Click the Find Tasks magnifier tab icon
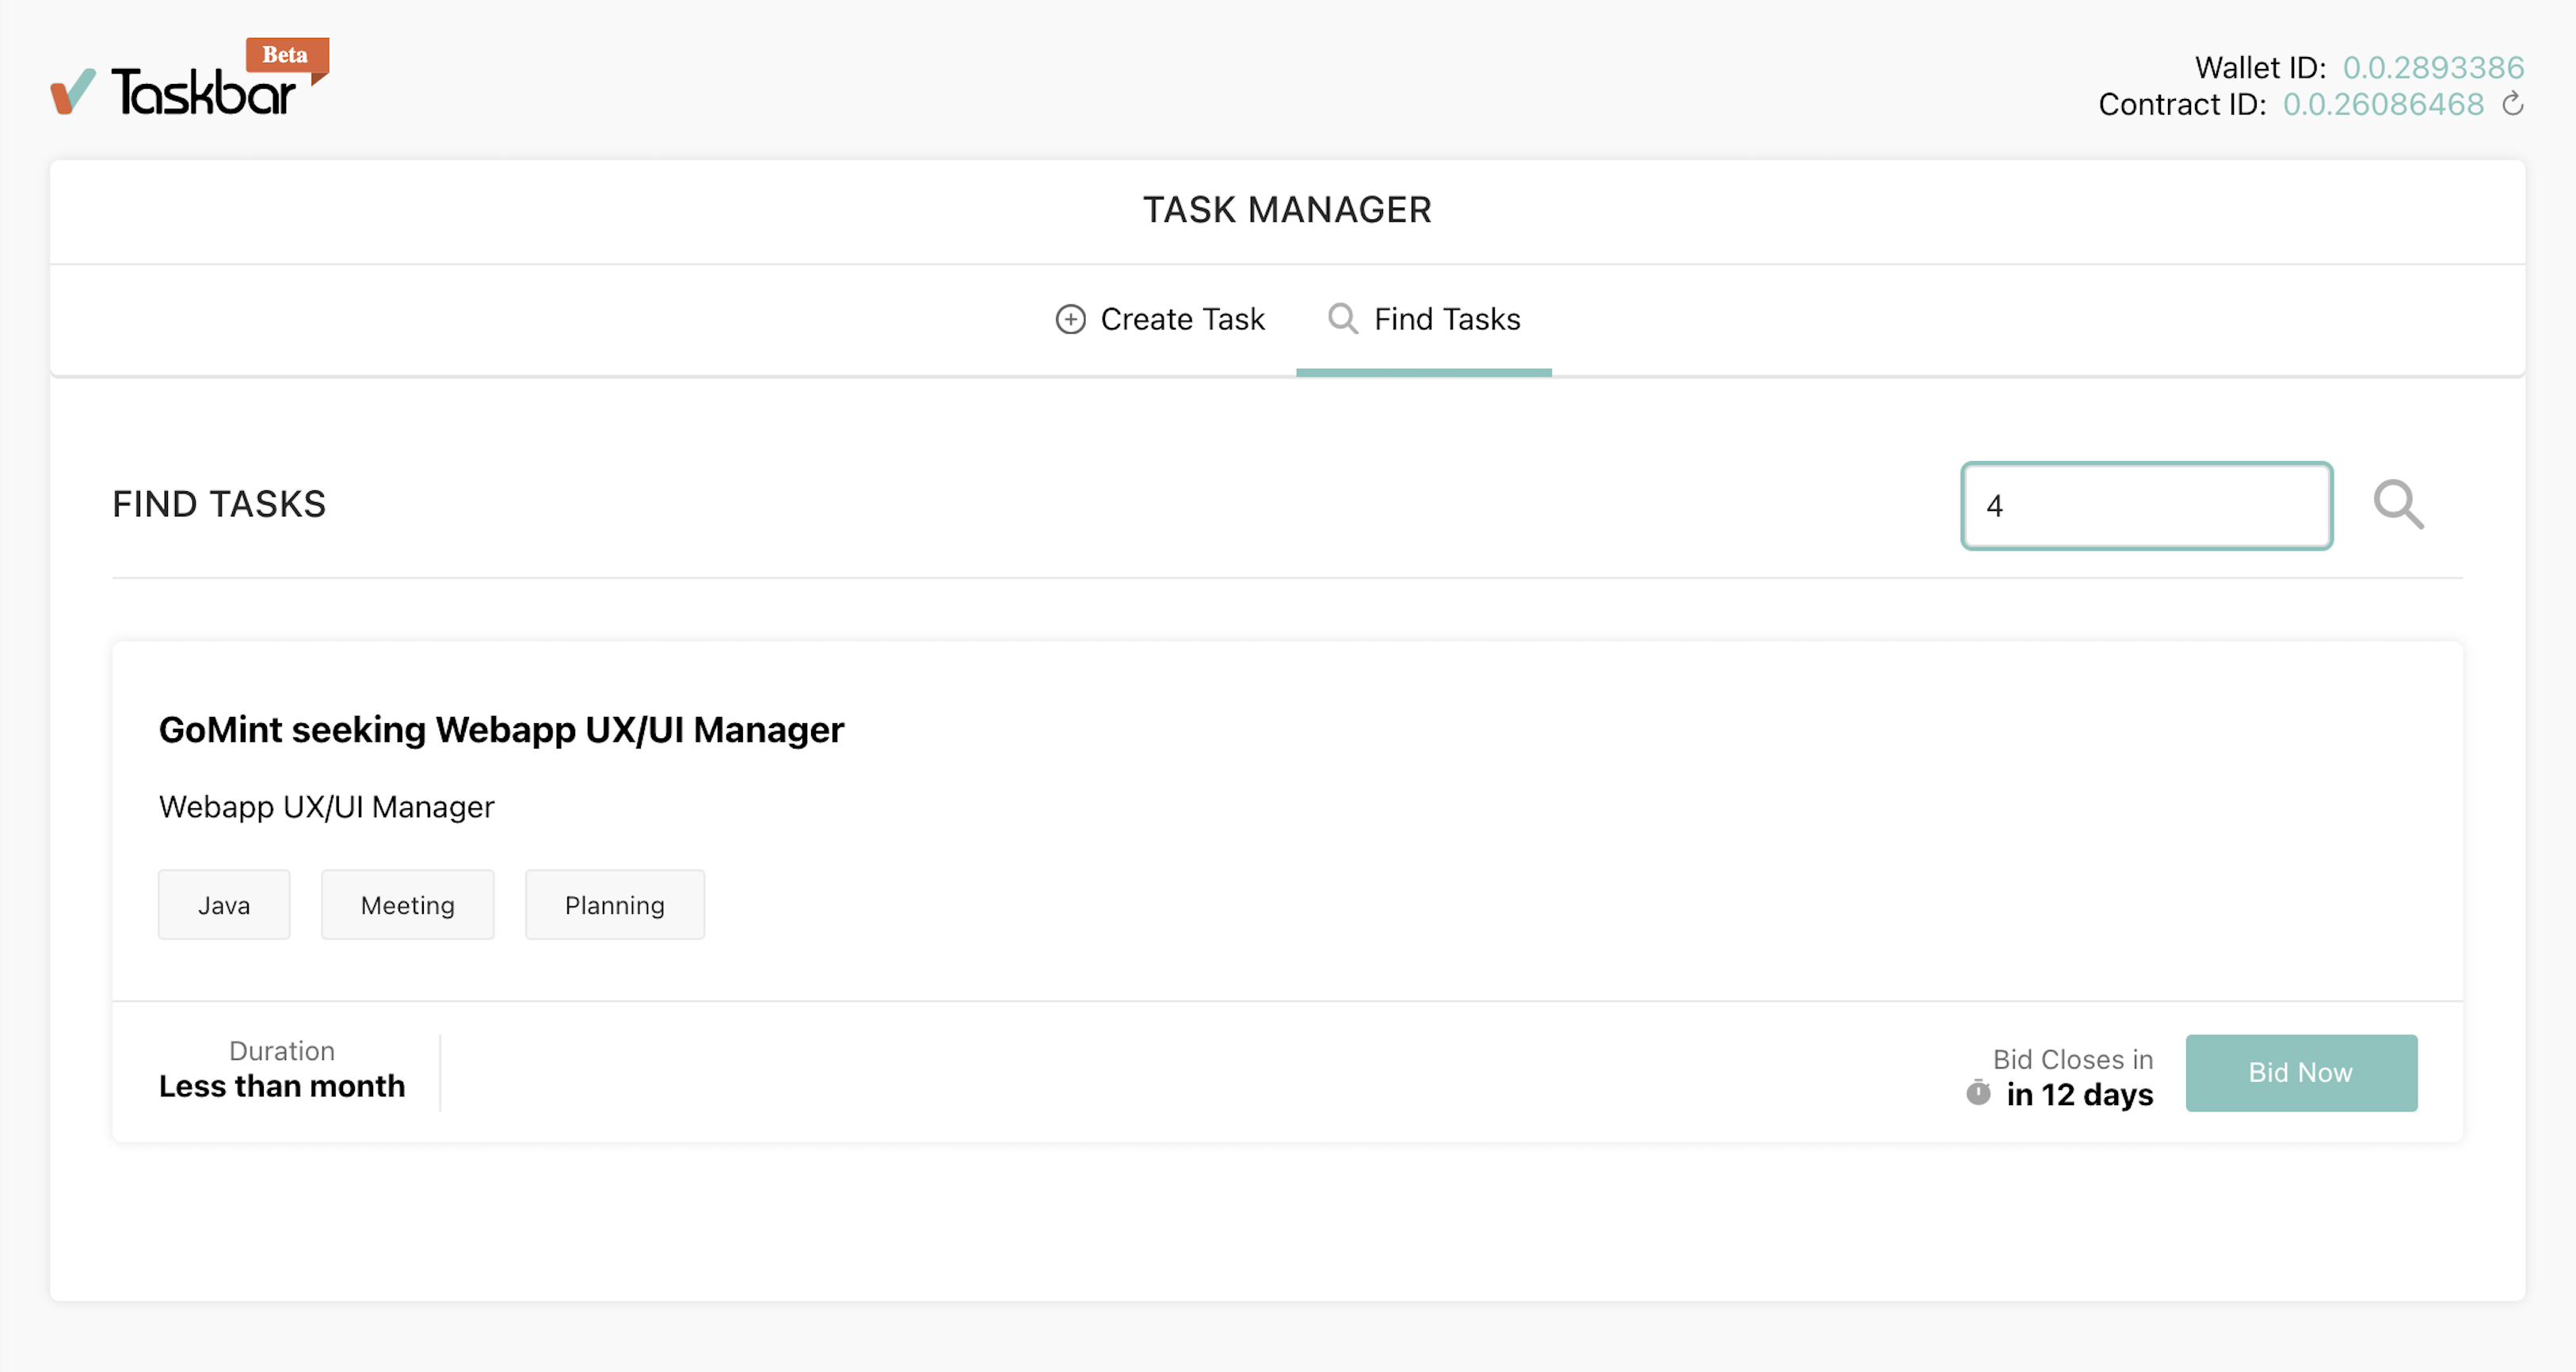 [x=1342, y=318]
